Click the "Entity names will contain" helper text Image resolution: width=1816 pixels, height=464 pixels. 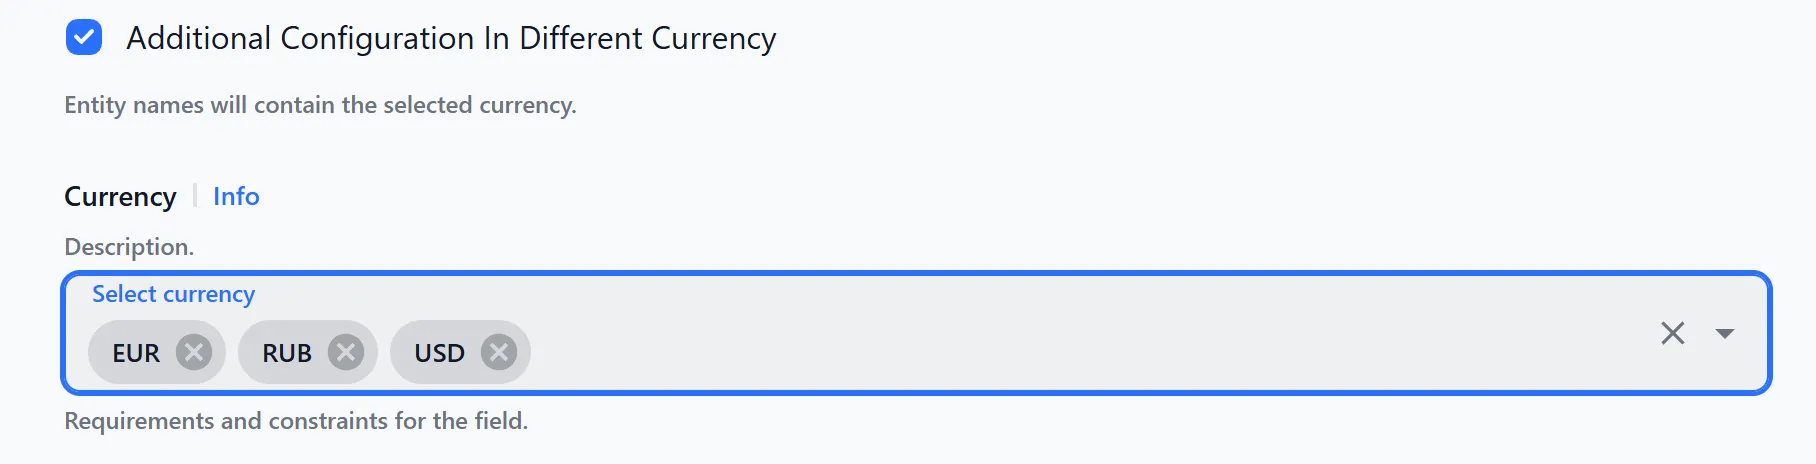click(x=320, y=105)
